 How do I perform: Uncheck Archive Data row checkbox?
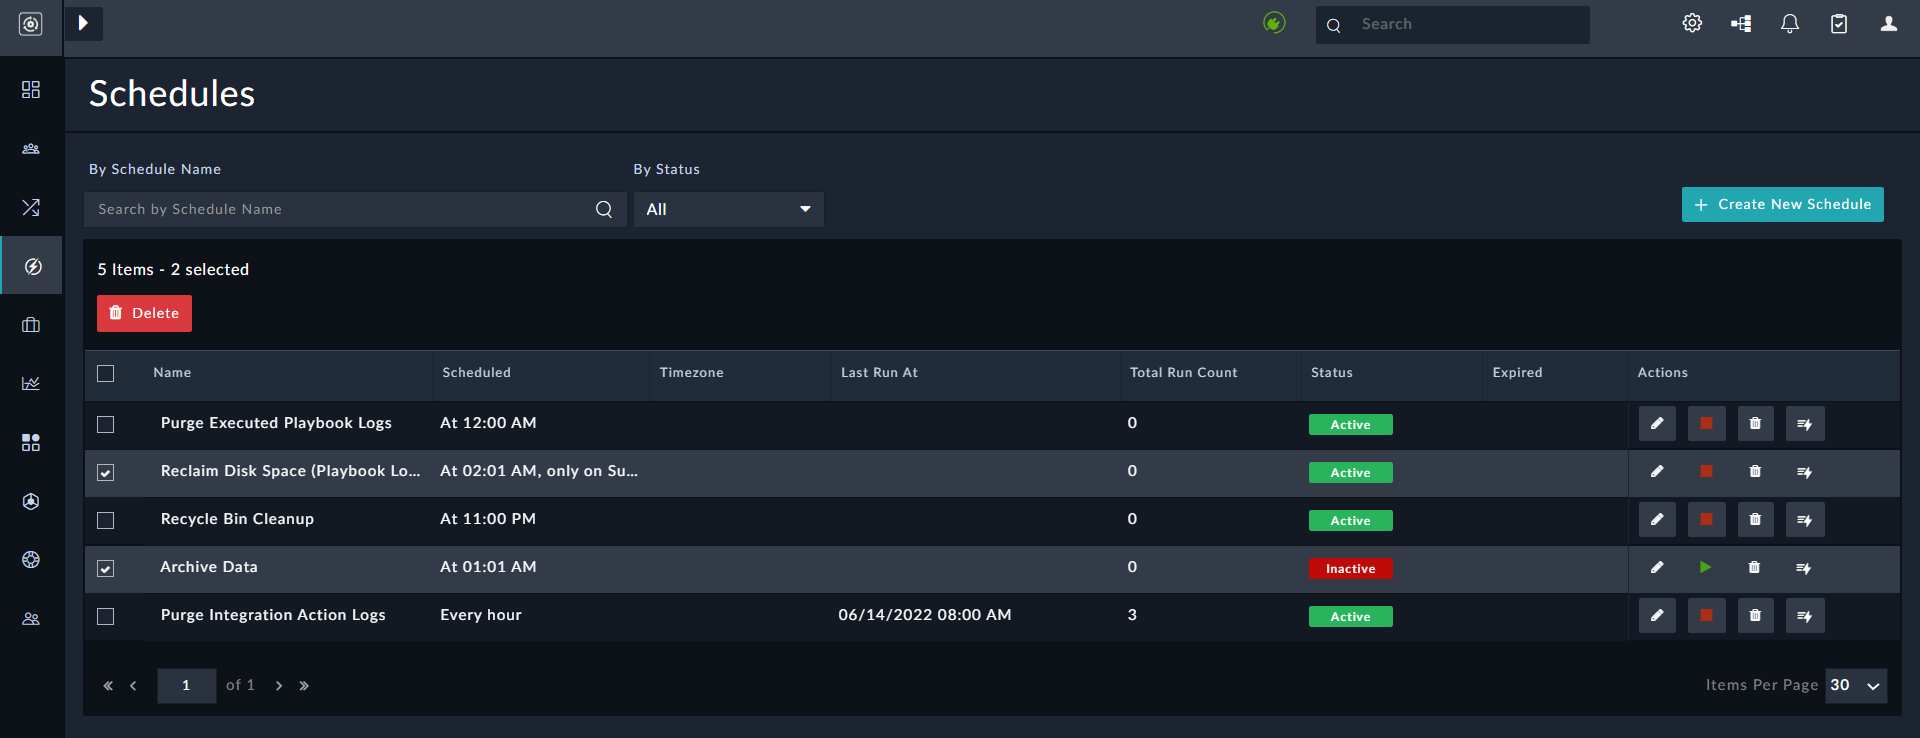[x=106, y=568]
